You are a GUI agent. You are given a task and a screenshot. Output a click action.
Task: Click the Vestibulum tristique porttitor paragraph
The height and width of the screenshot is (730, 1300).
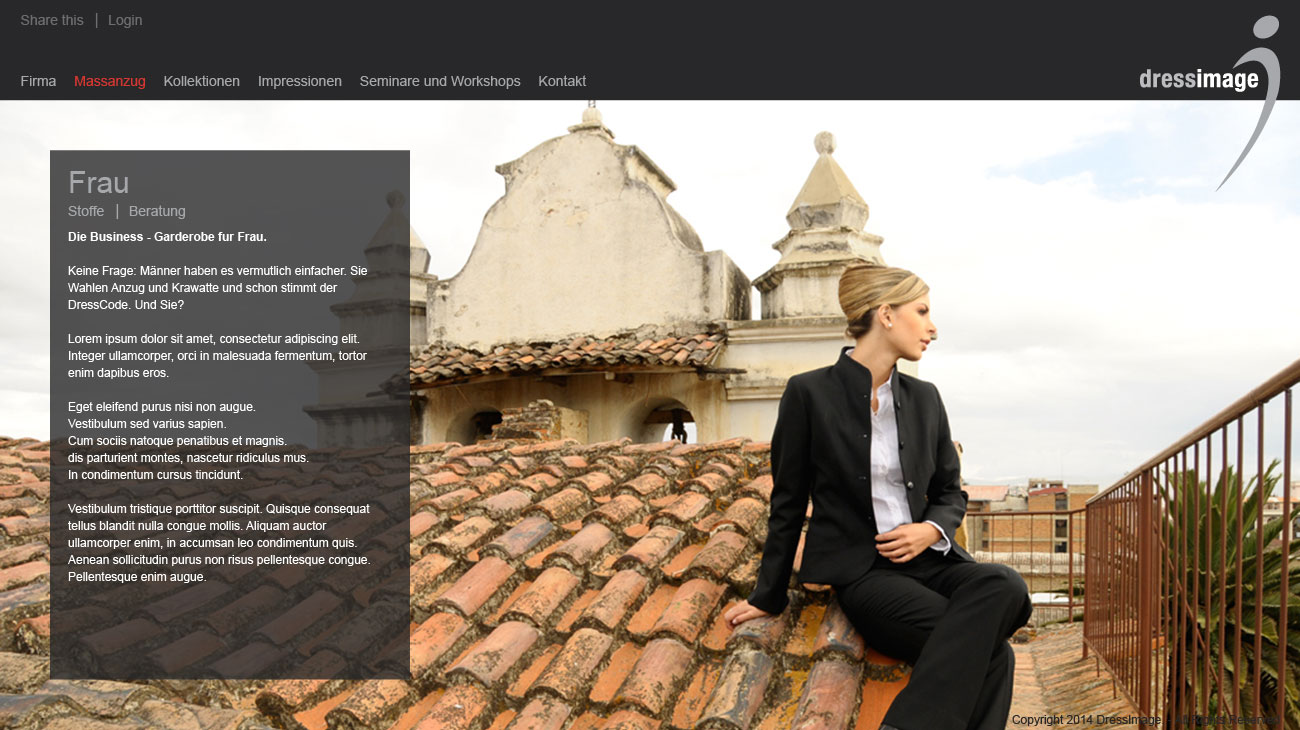219,543
